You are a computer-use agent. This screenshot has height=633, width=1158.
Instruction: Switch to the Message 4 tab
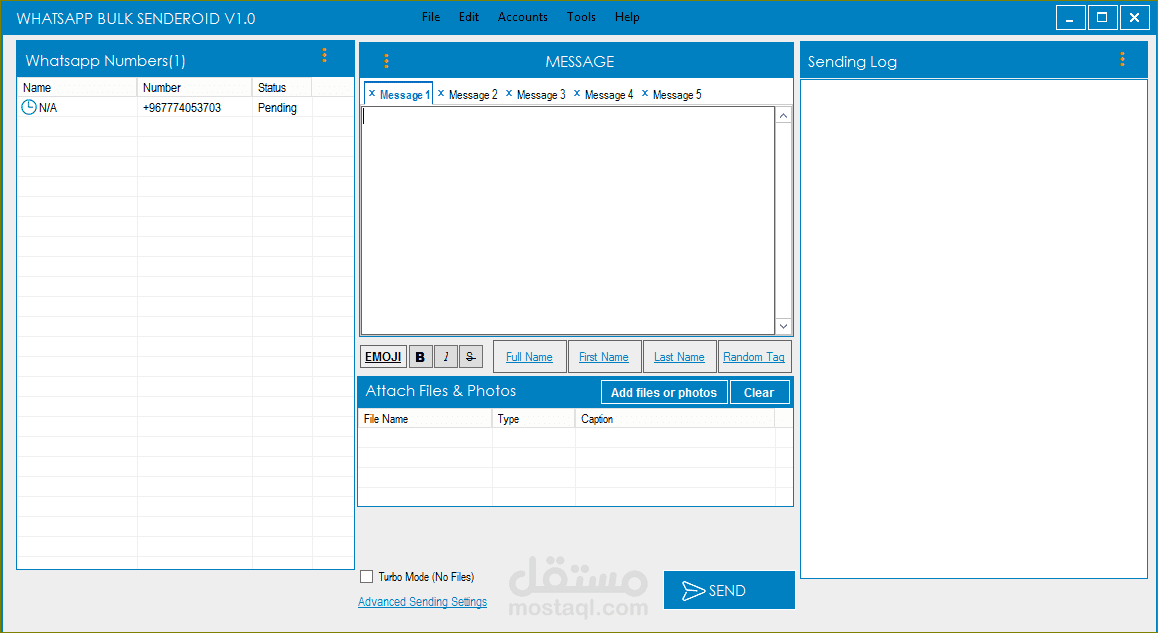coord(609,95)
